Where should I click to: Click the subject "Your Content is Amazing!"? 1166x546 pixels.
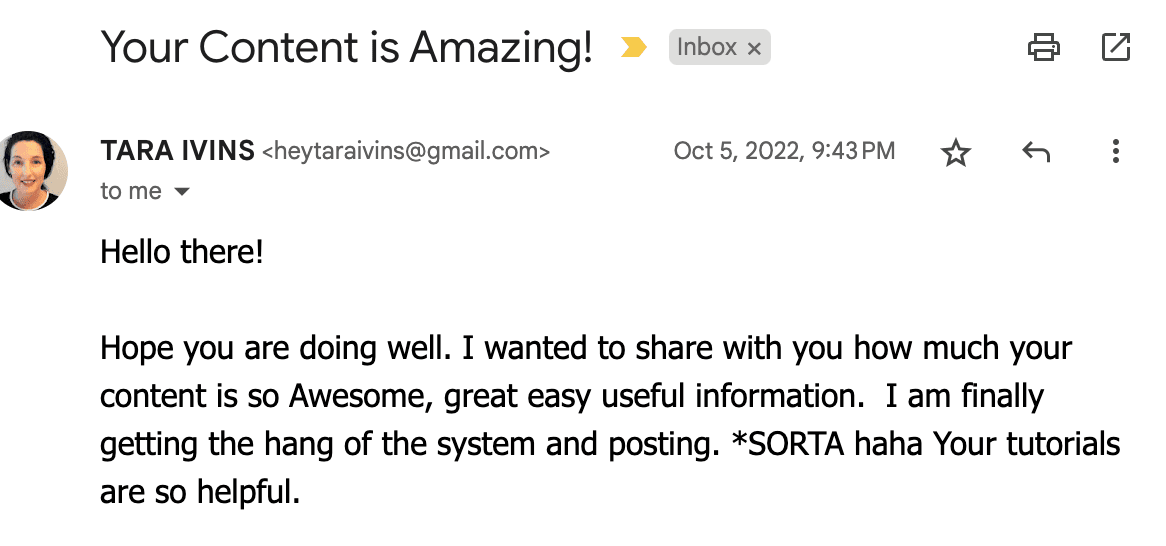[x=347, y=47]
